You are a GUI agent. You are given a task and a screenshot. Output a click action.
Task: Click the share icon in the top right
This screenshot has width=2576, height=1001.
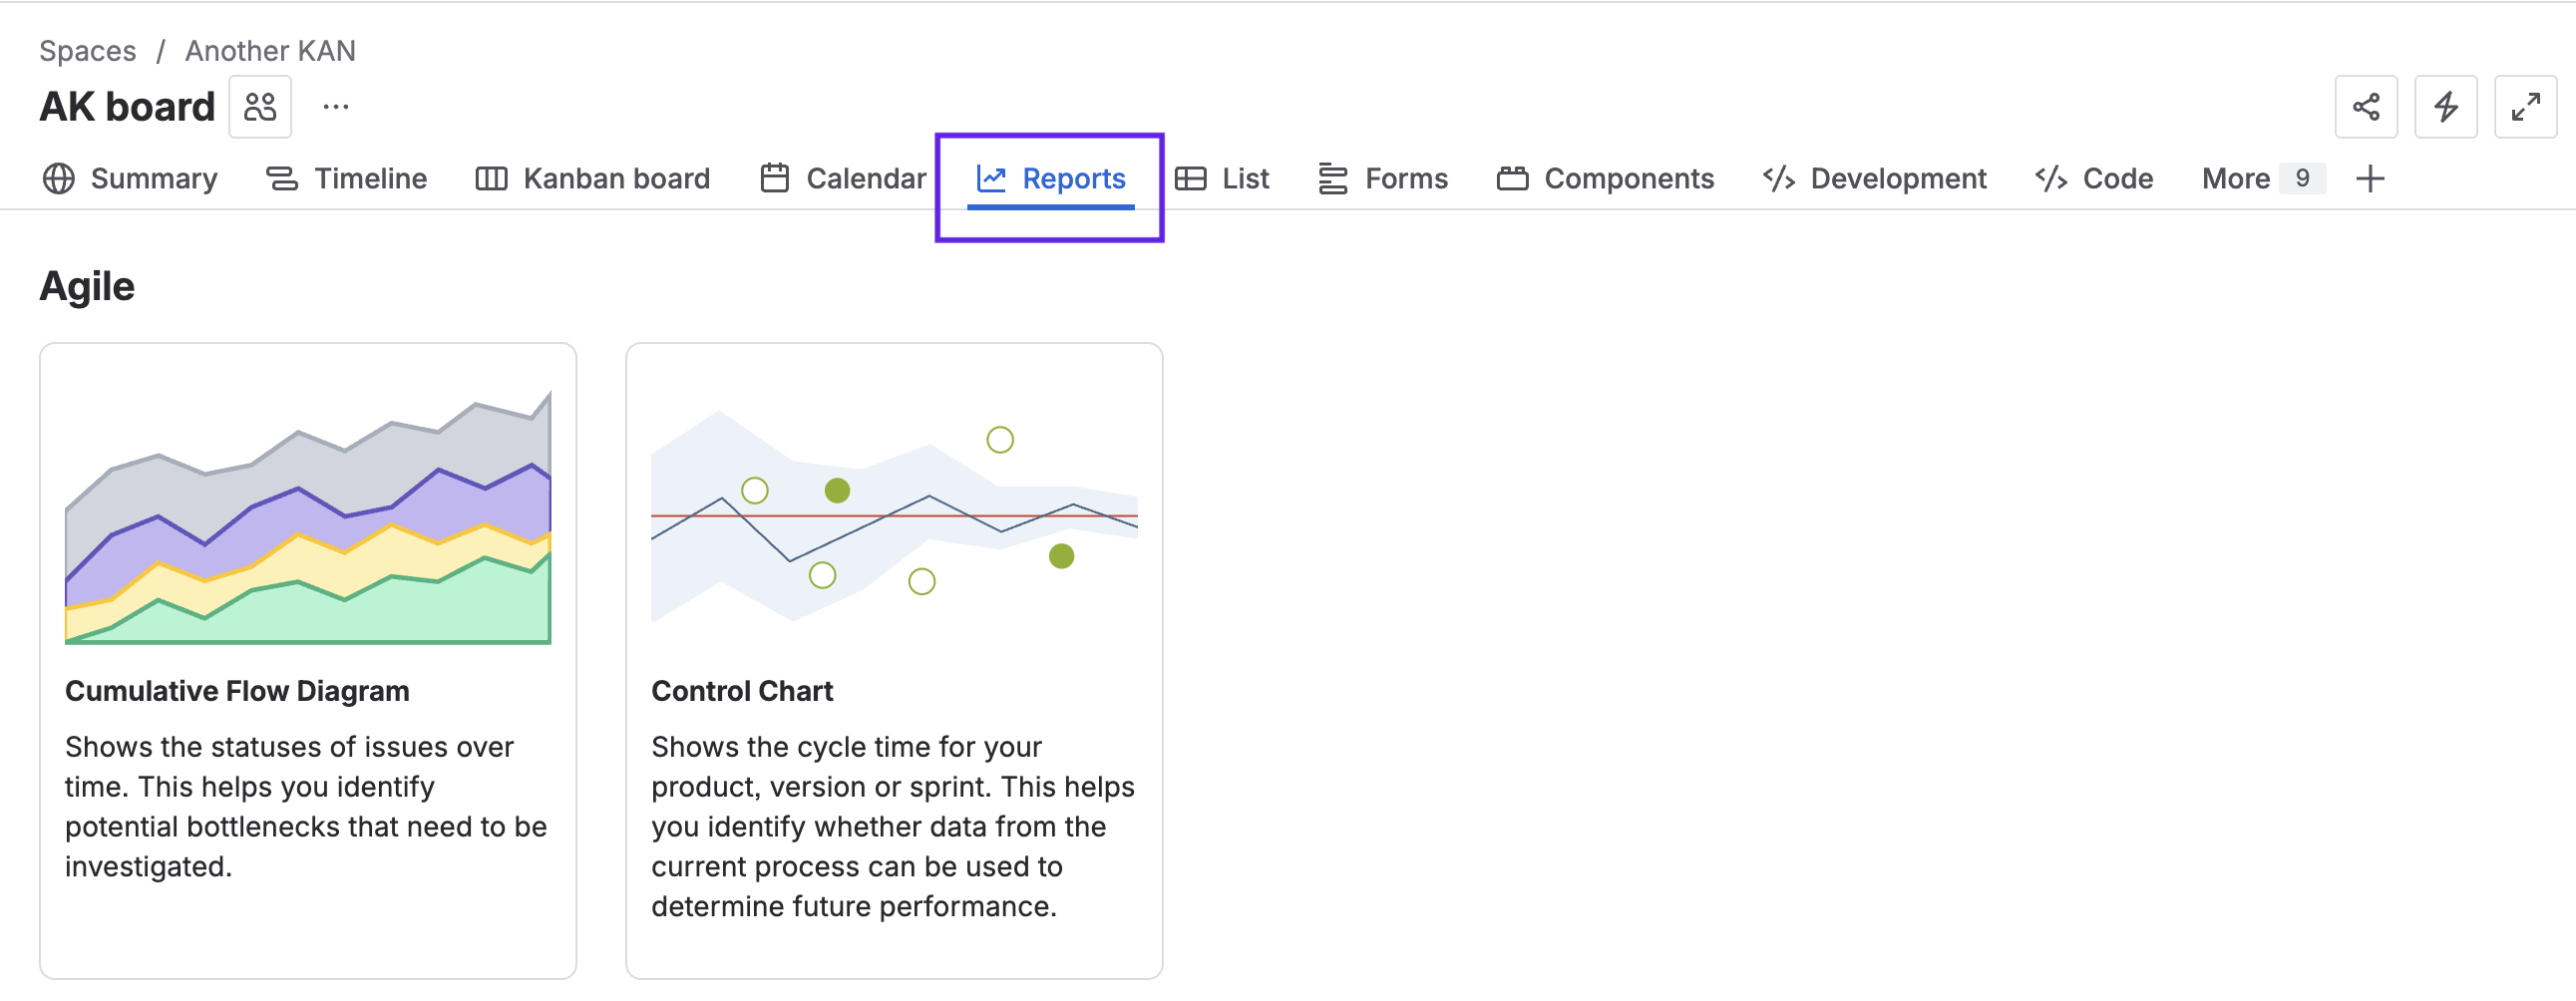pos(2366,107)
